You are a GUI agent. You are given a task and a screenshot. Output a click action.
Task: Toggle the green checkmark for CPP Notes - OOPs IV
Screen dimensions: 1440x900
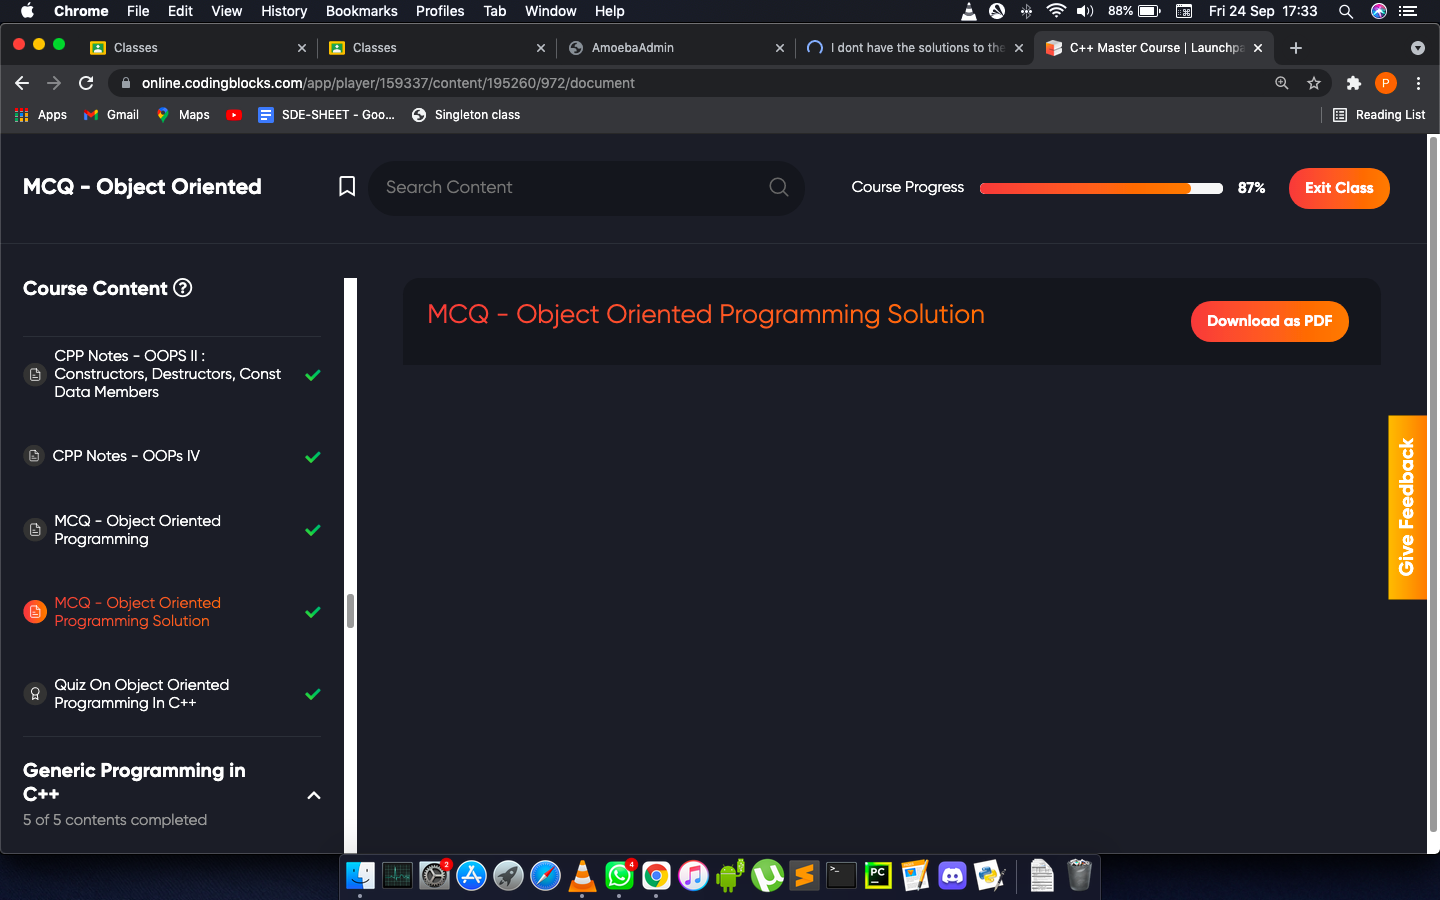click(313, 457)
